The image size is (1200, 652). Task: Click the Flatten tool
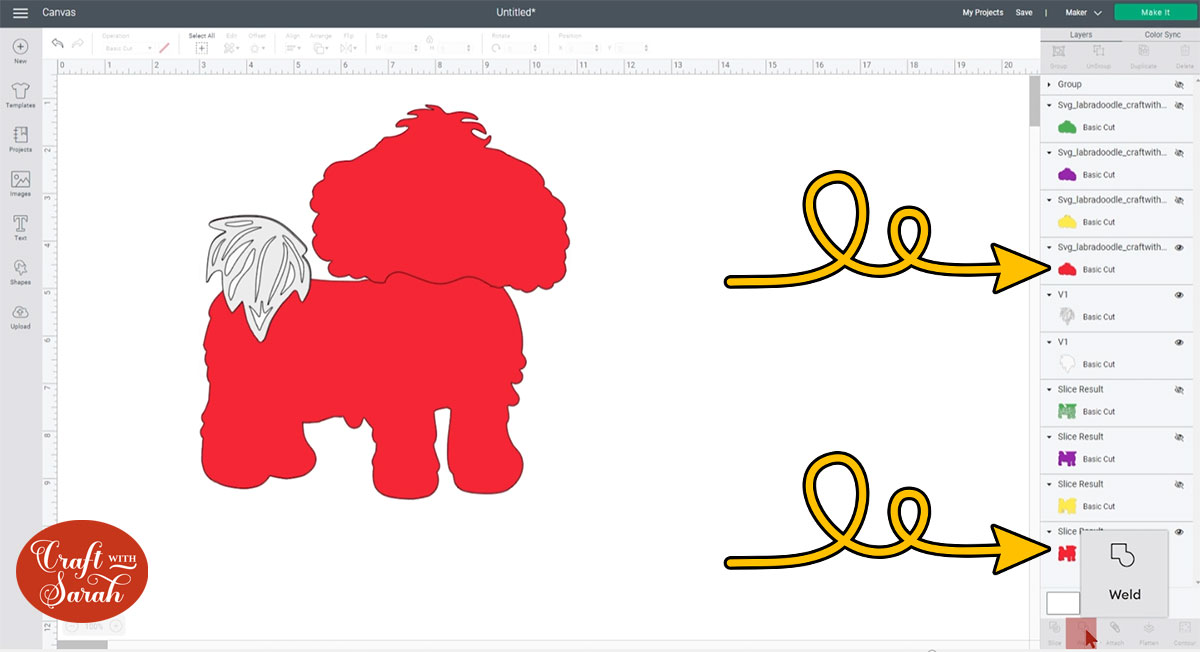[x=1149, y=632]
